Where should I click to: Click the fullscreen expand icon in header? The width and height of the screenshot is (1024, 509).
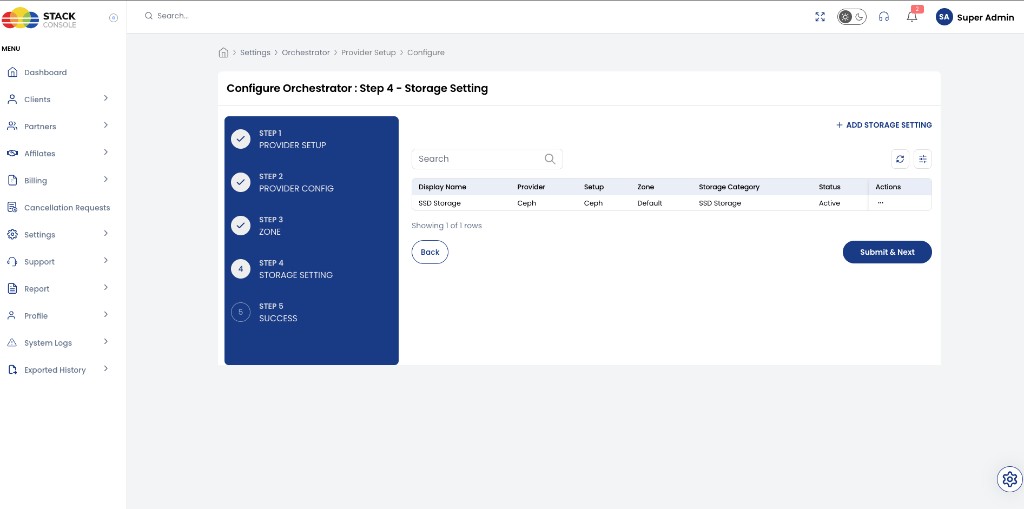tap(820, 17)
